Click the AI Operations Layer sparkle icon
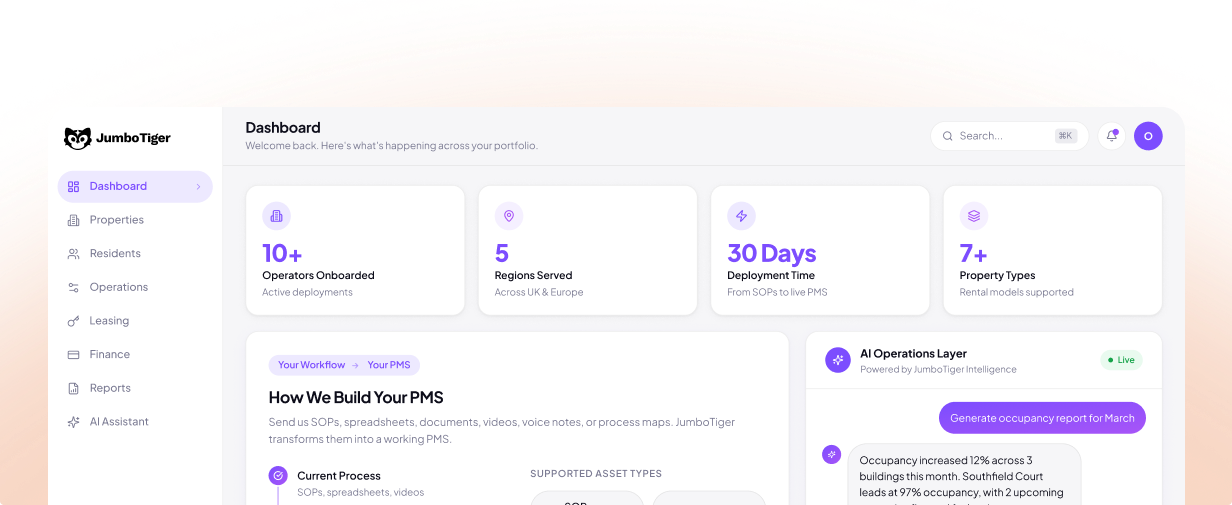This screenshot has width=1232, height=505. coord(838,360)
